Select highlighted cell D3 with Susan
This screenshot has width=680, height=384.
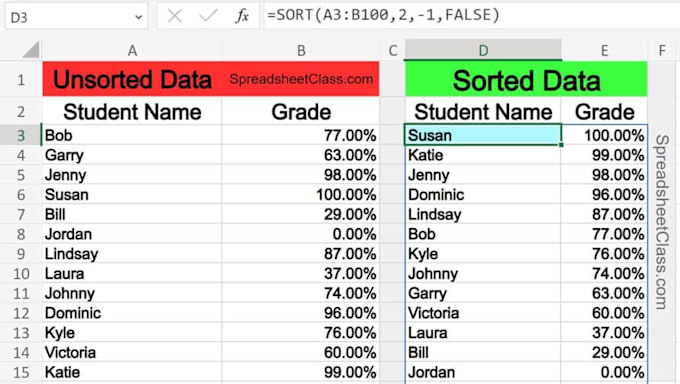click(483, 135)
